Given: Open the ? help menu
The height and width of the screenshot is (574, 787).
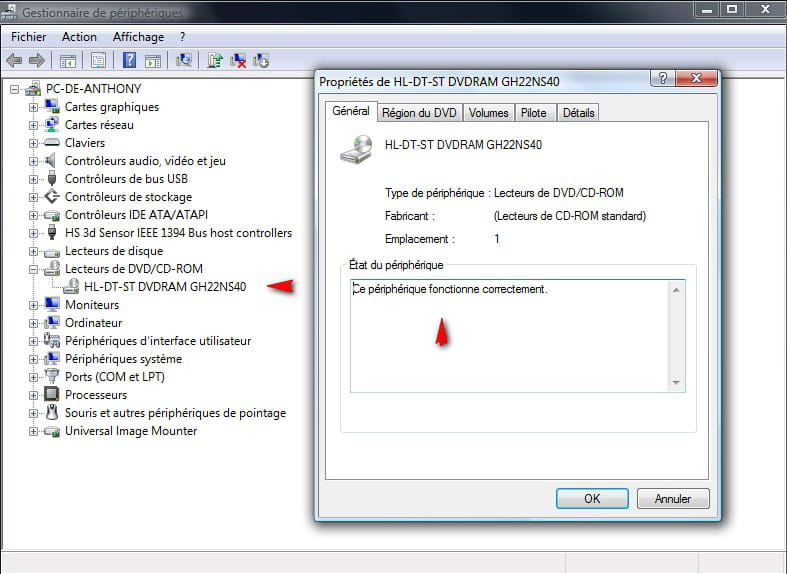Looking at the screenshot, I should pos(182,37).
